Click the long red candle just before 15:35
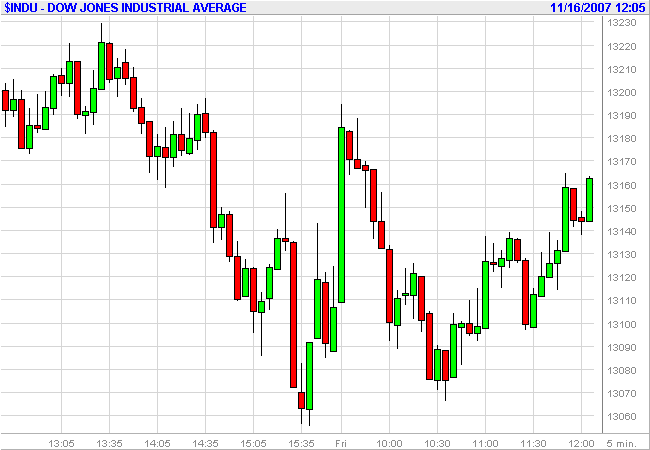This screenshot has width=650, height=450. coord(293,315)
